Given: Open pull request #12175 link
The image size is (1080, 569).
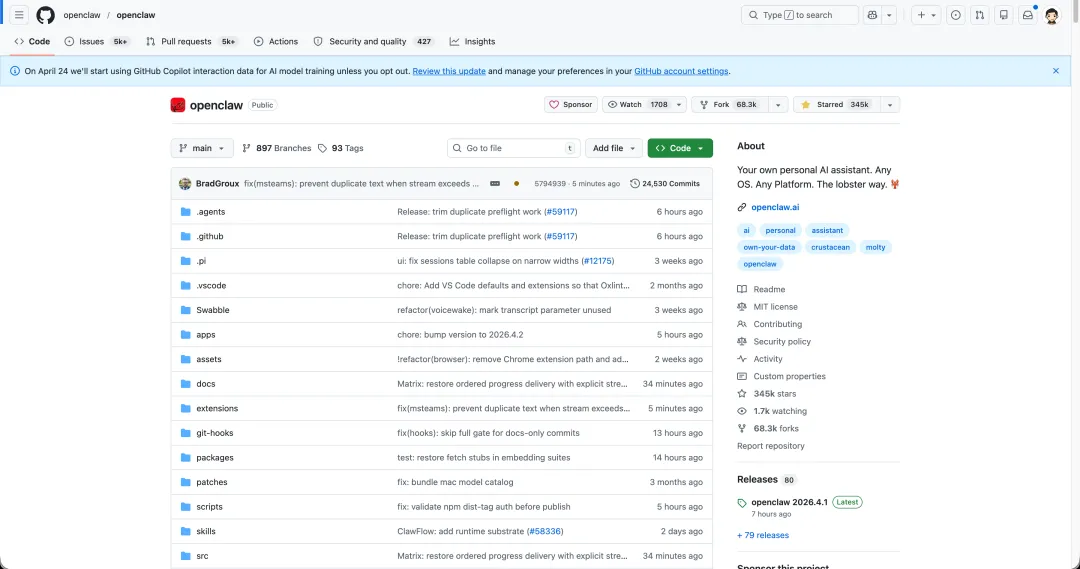Looking at the screenshot, I should tap(598, 261).
